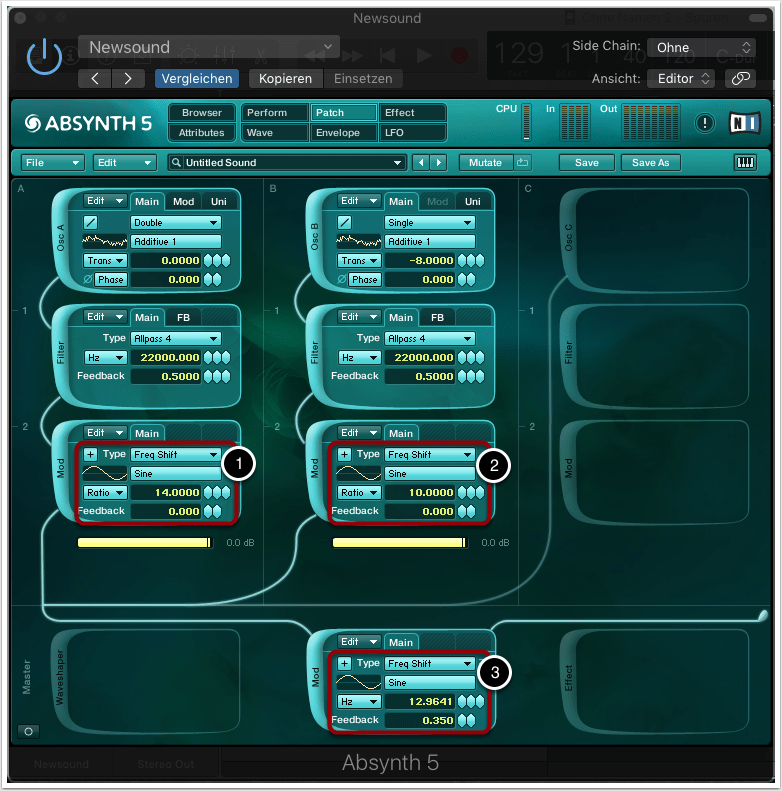Click the master Mod sine waveform preview
The image size is (782, 791).
tap(358, 683)
